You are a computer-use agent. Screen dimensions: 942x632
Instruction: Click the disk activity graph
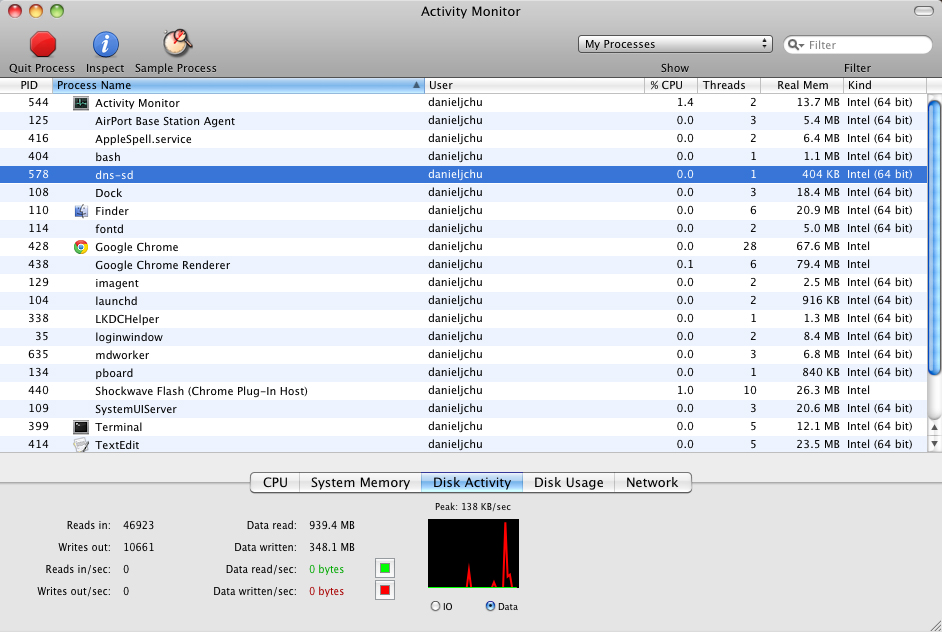[473, 553]
